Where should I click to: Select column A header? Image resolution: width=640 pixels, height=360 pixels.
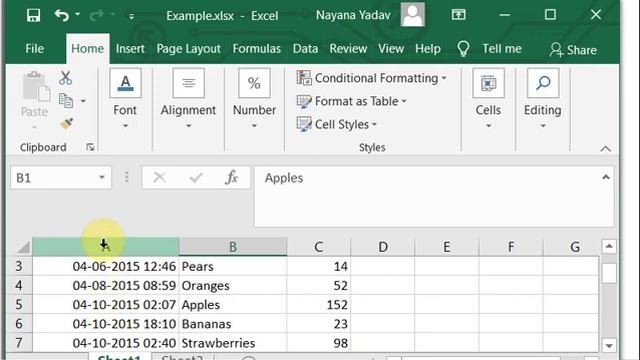(x=105, y=247)
